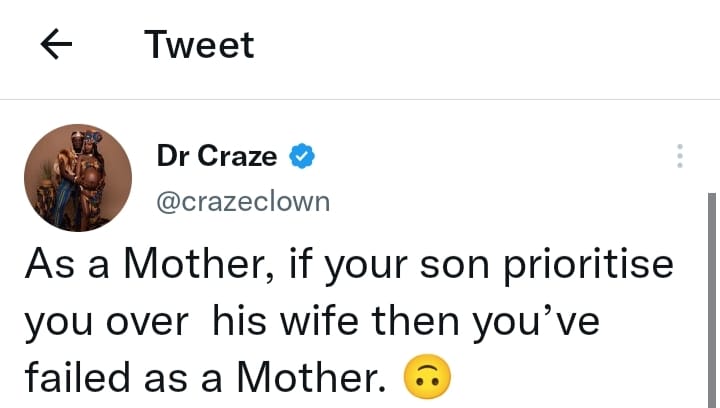Click the blue verified badge

pyautogui.click(x=303, y=155)
